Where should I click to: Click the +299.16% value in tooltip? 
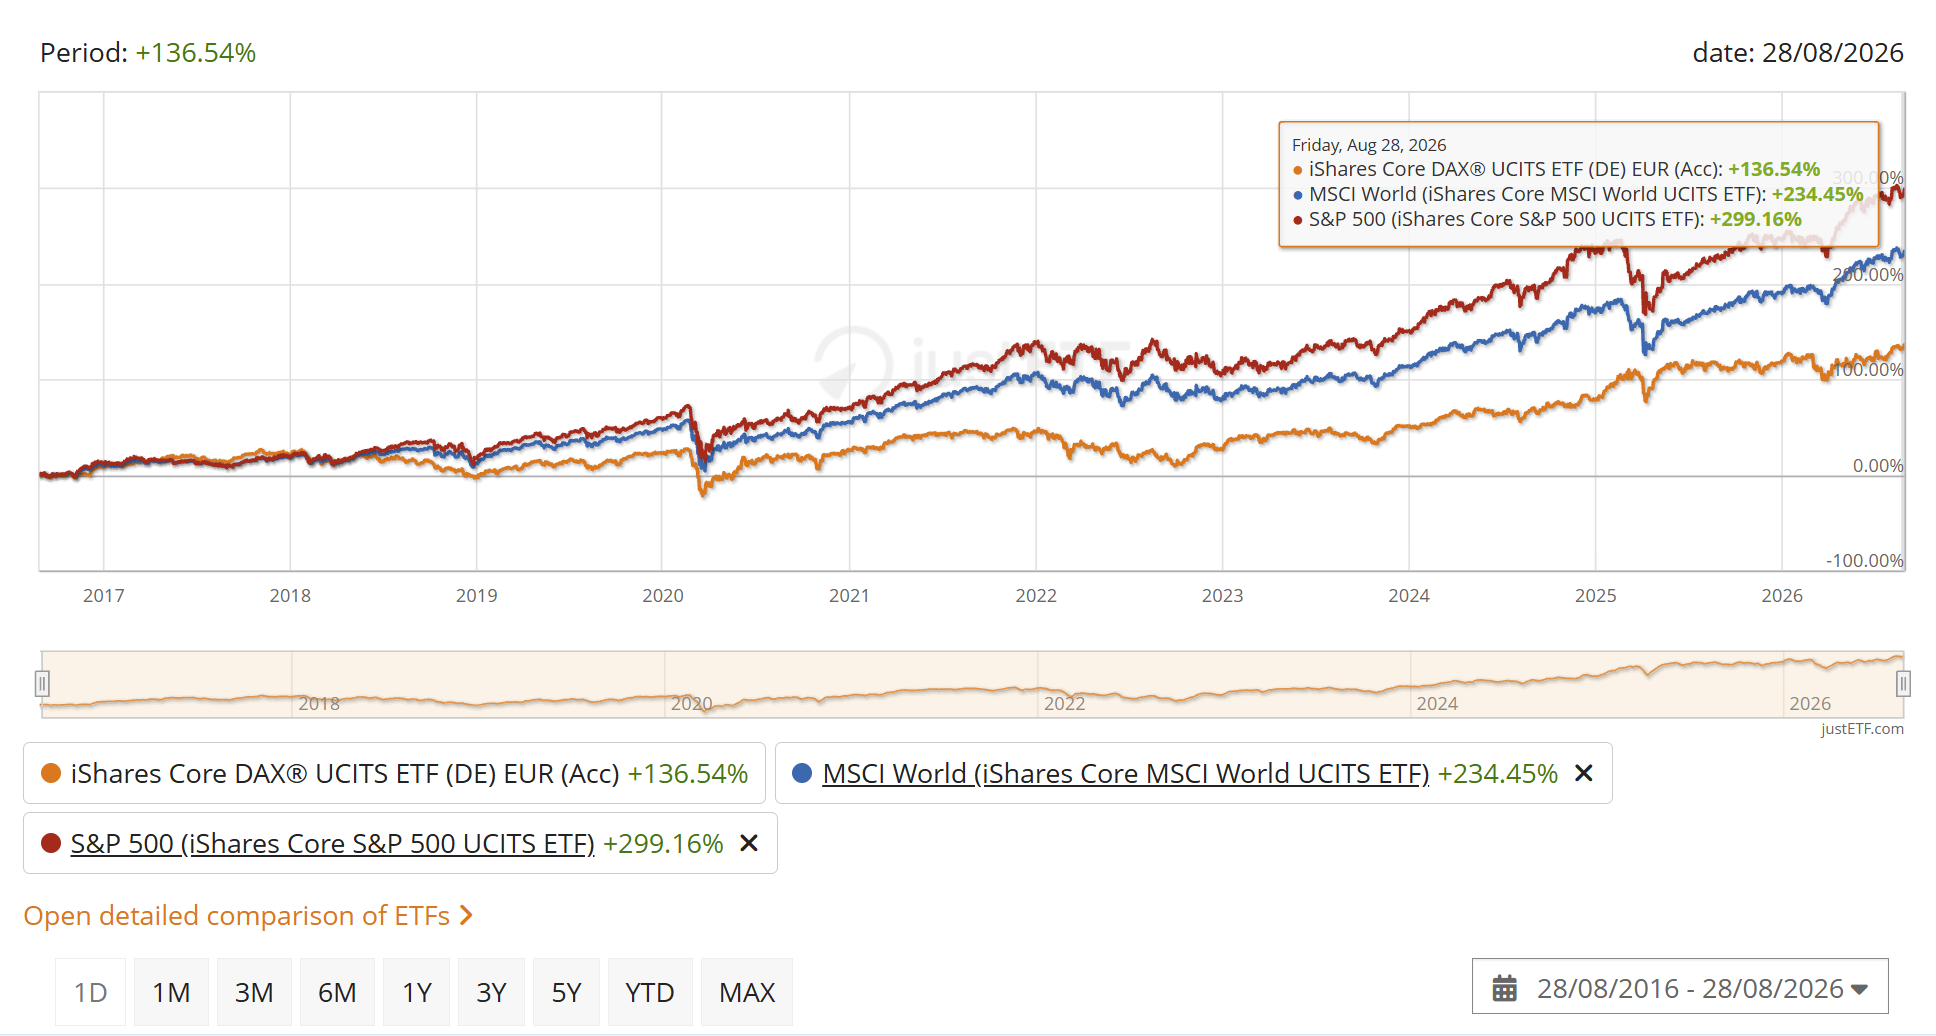(1756, 219)
